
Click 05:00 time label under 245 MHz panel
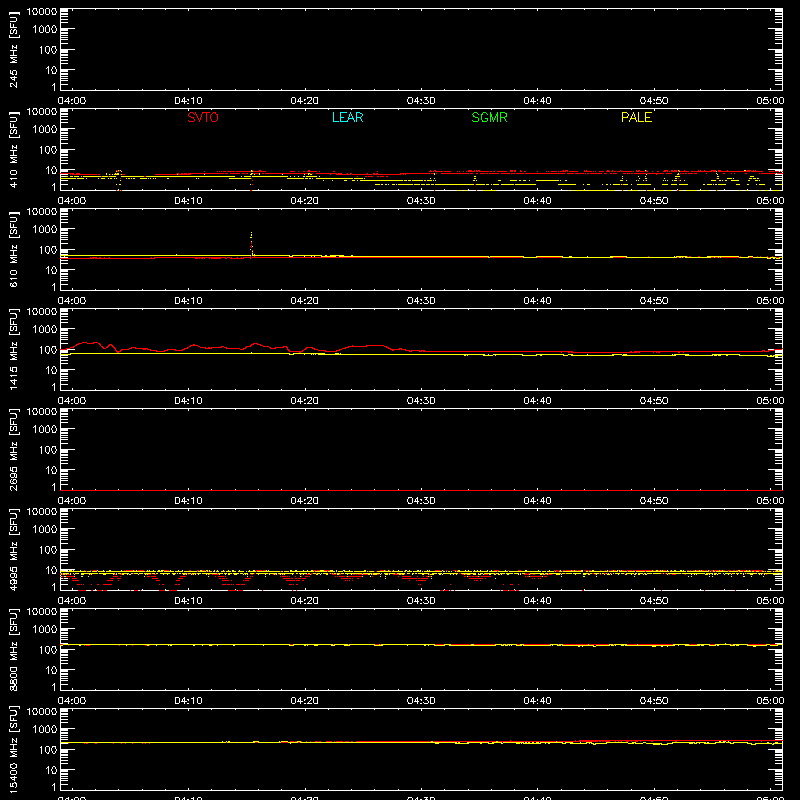pyautogui.click(x=770, y=101)
